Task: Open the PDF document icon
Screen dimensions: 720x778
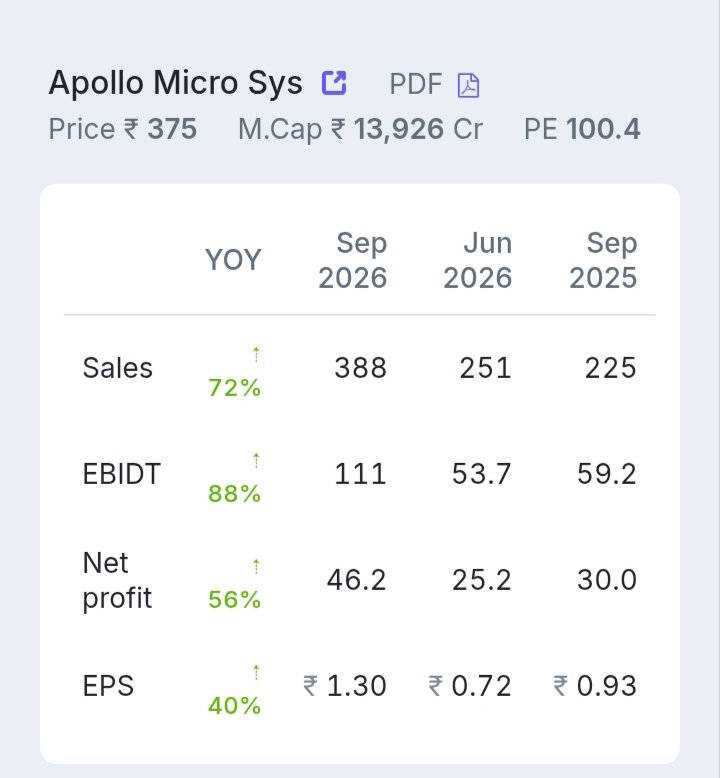Action: click(468, 85)
